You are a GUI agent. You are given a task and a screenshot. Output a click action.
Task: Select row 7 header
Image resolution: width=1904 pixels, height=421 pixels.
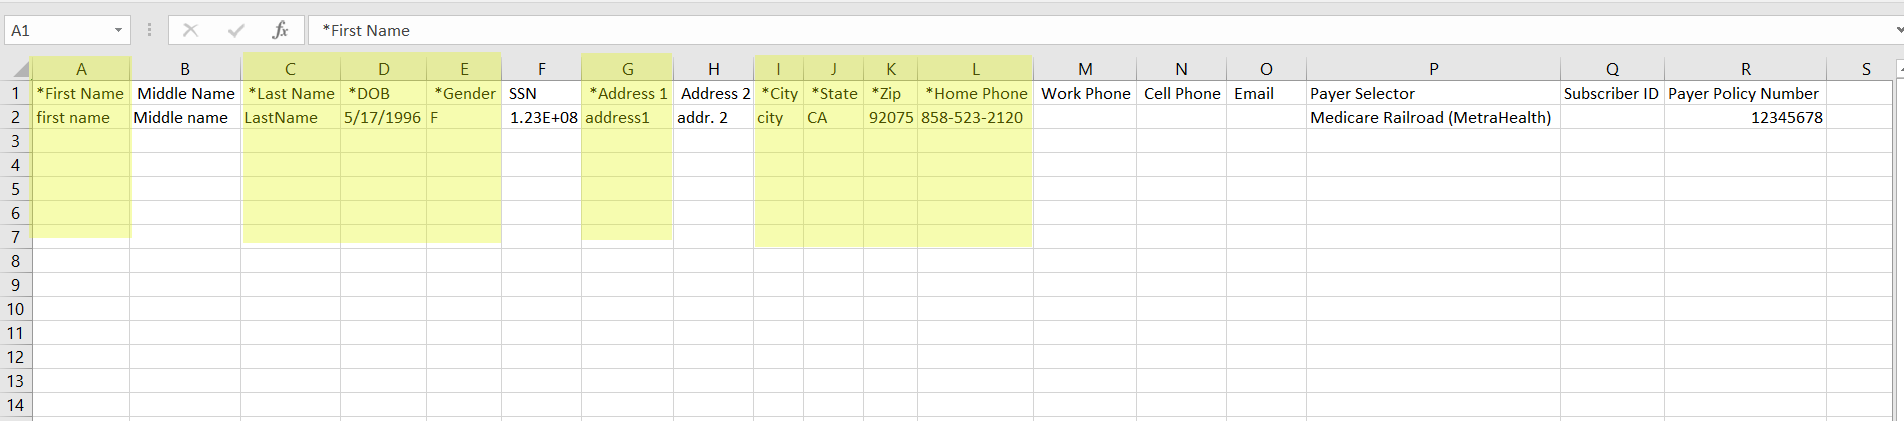point(16,237)
